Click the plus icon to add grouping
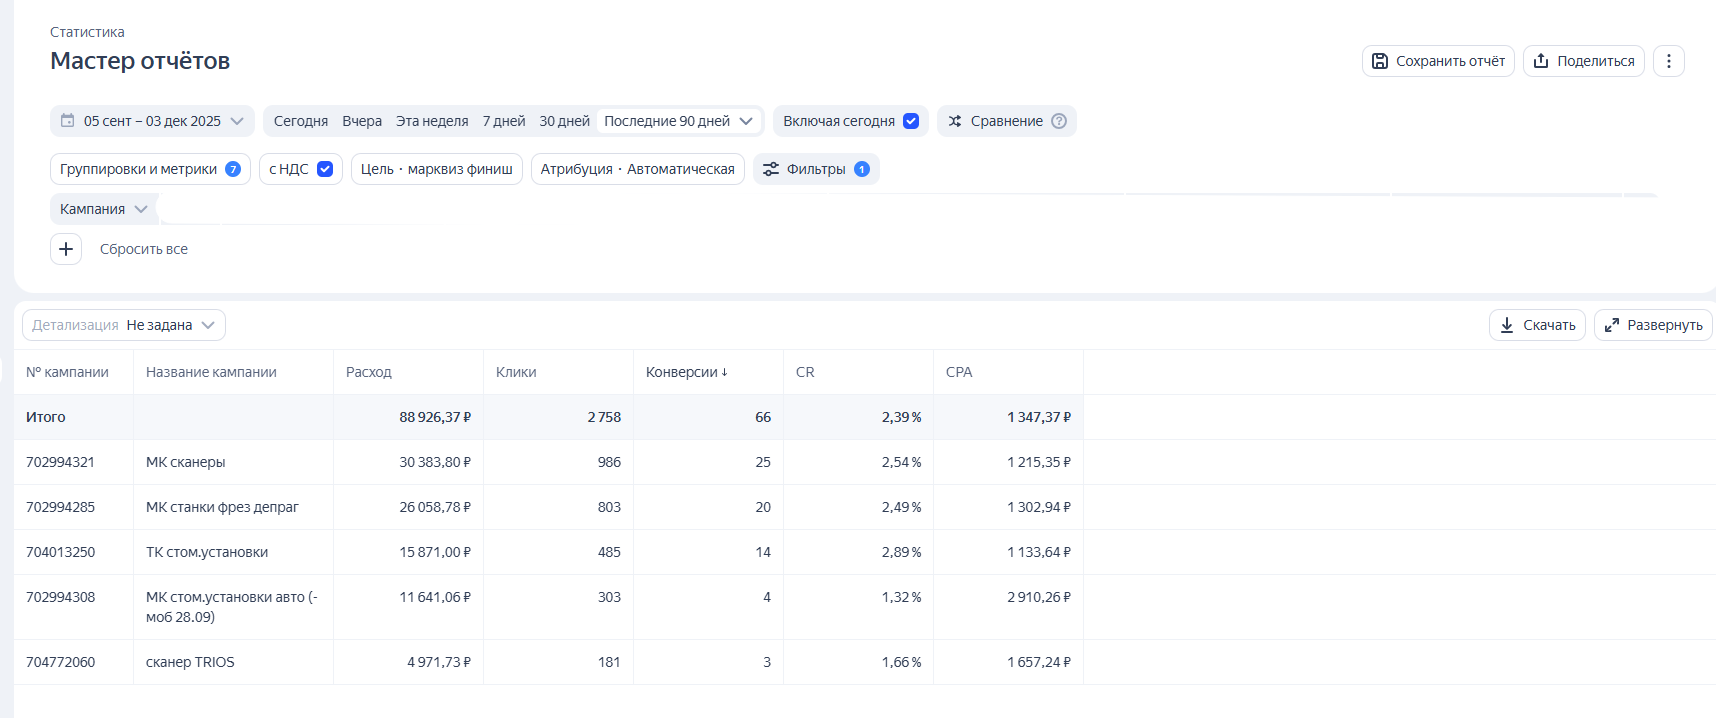 [x=66, y=249]
